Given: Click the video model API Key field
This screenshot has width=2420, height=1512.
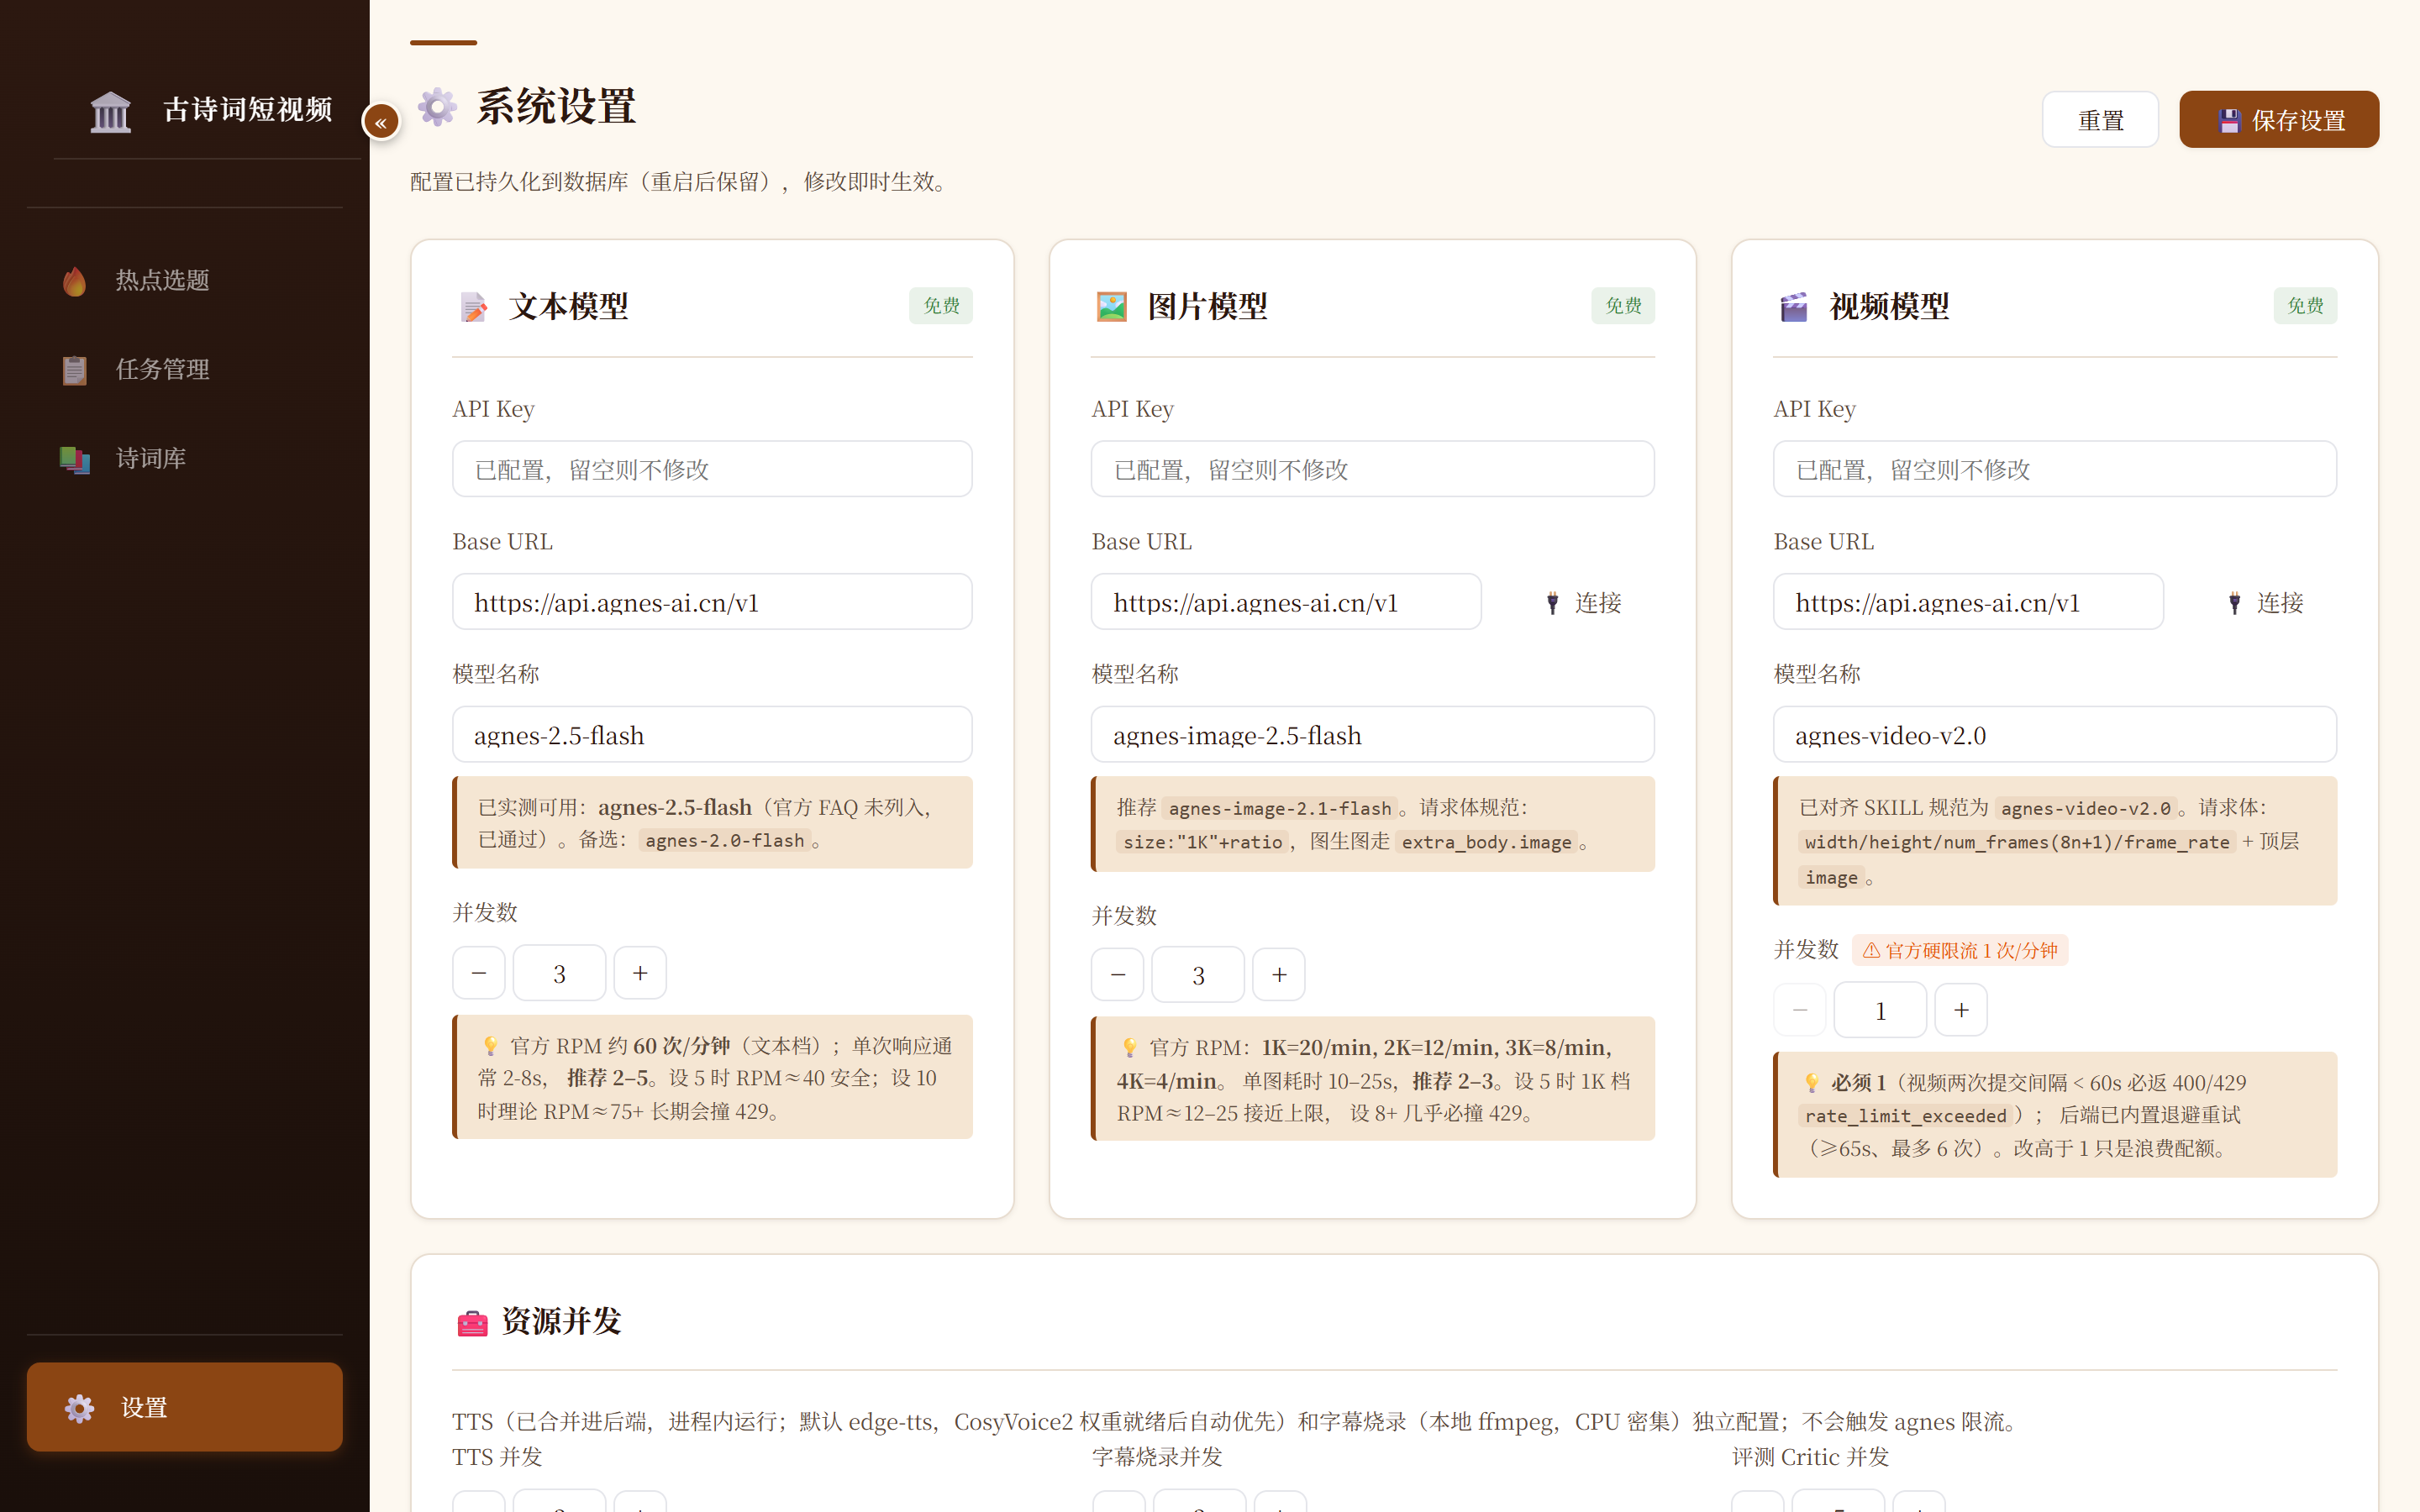Looking at the screenshot, I should pos(2055,469).
